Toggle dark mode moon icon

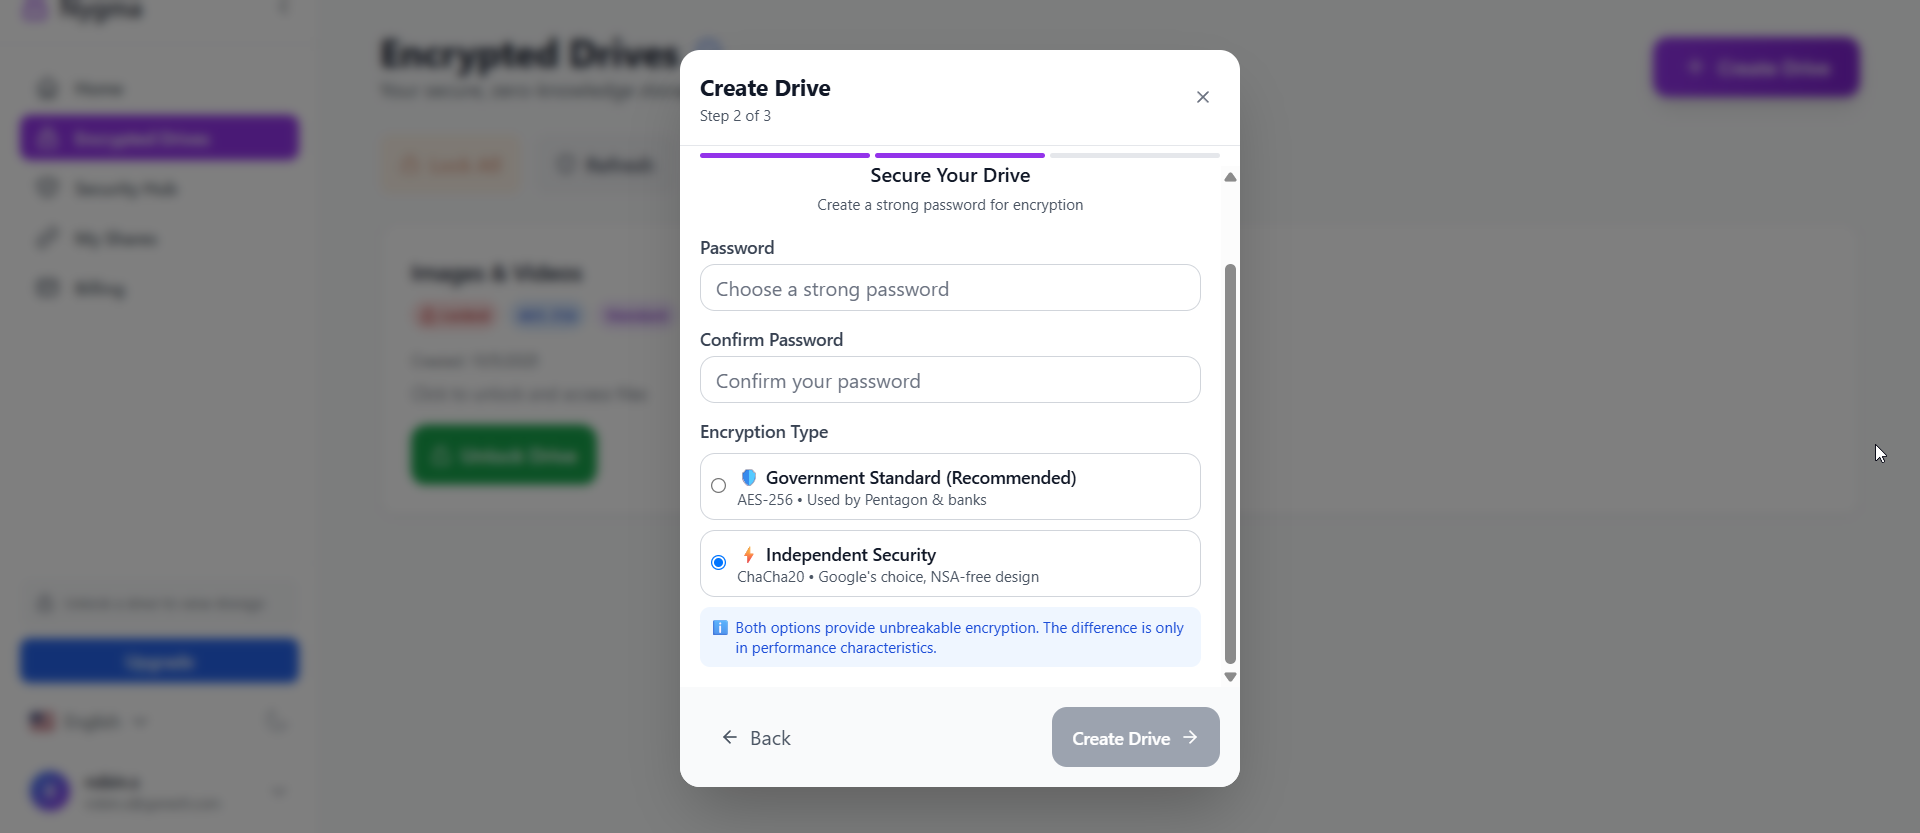276,721
